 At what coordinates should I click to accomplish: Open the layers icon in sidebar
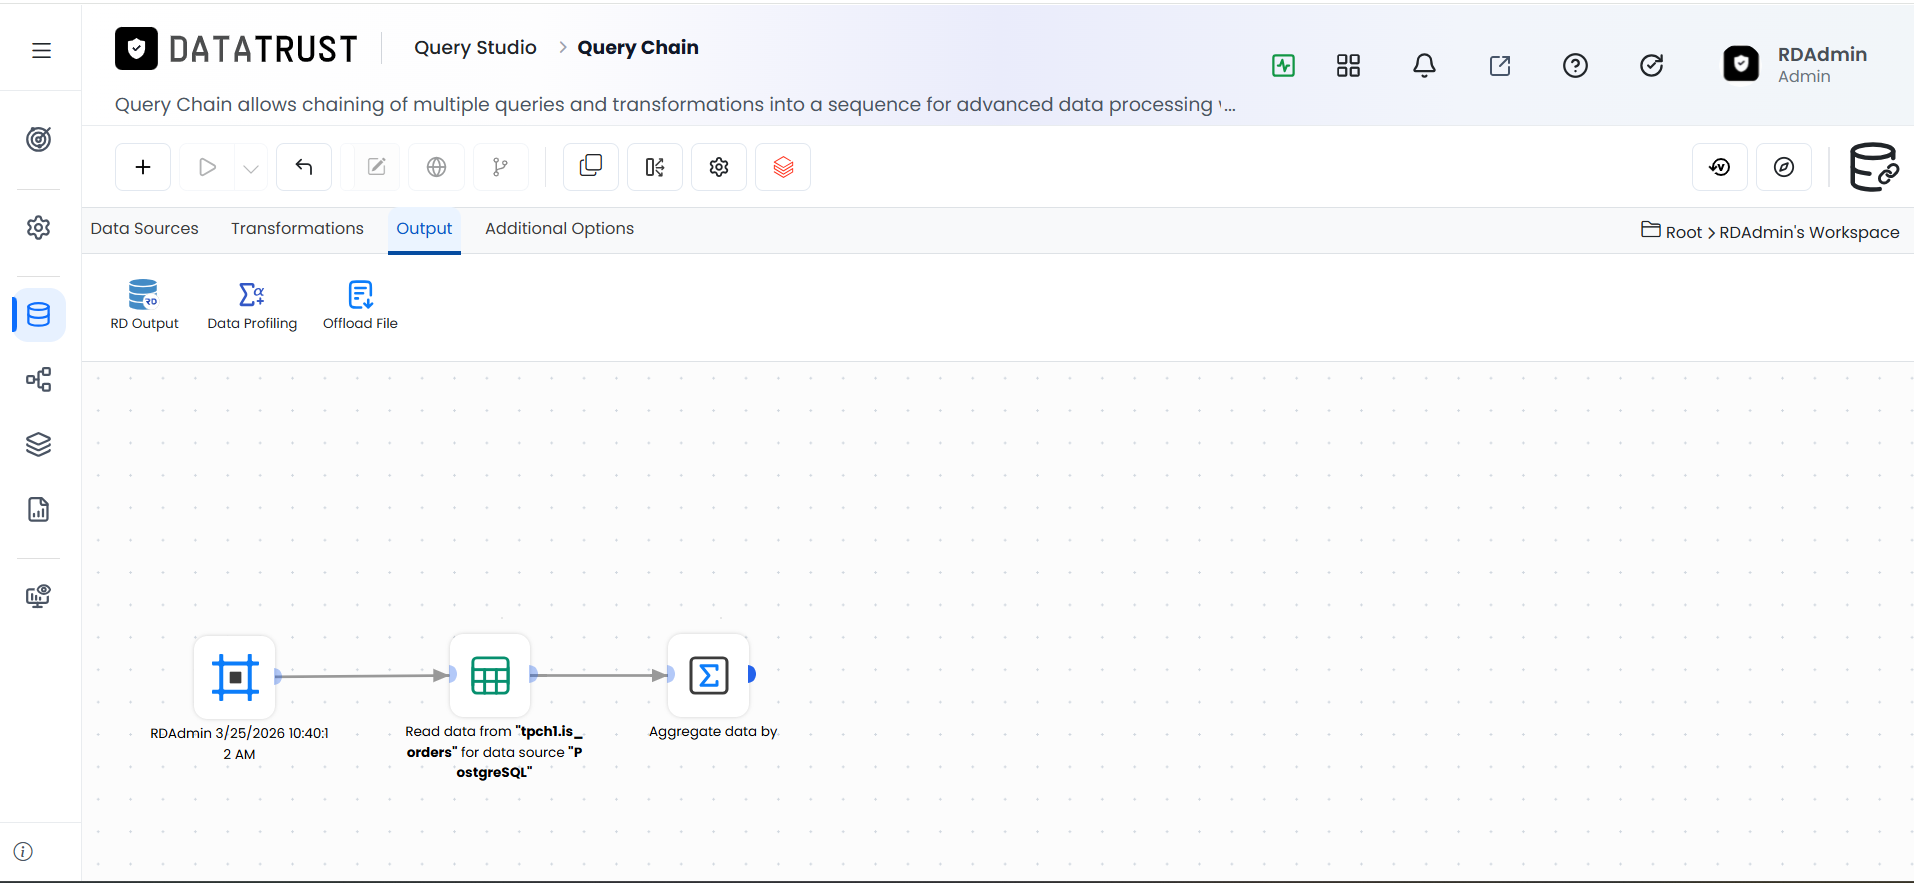(x=39, y=444)
